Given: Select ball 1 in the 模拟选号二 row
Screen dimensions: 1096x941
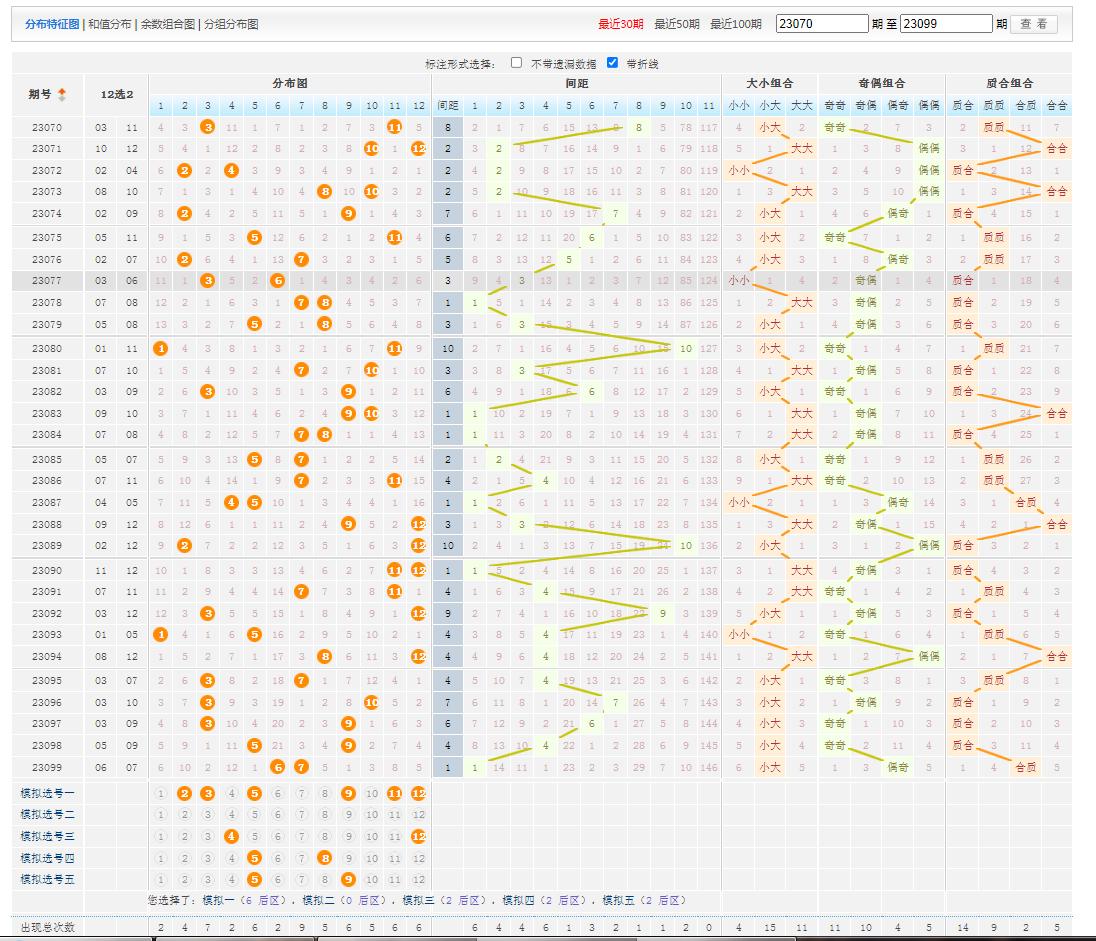Looking at the screenshot, I should 161,814.
